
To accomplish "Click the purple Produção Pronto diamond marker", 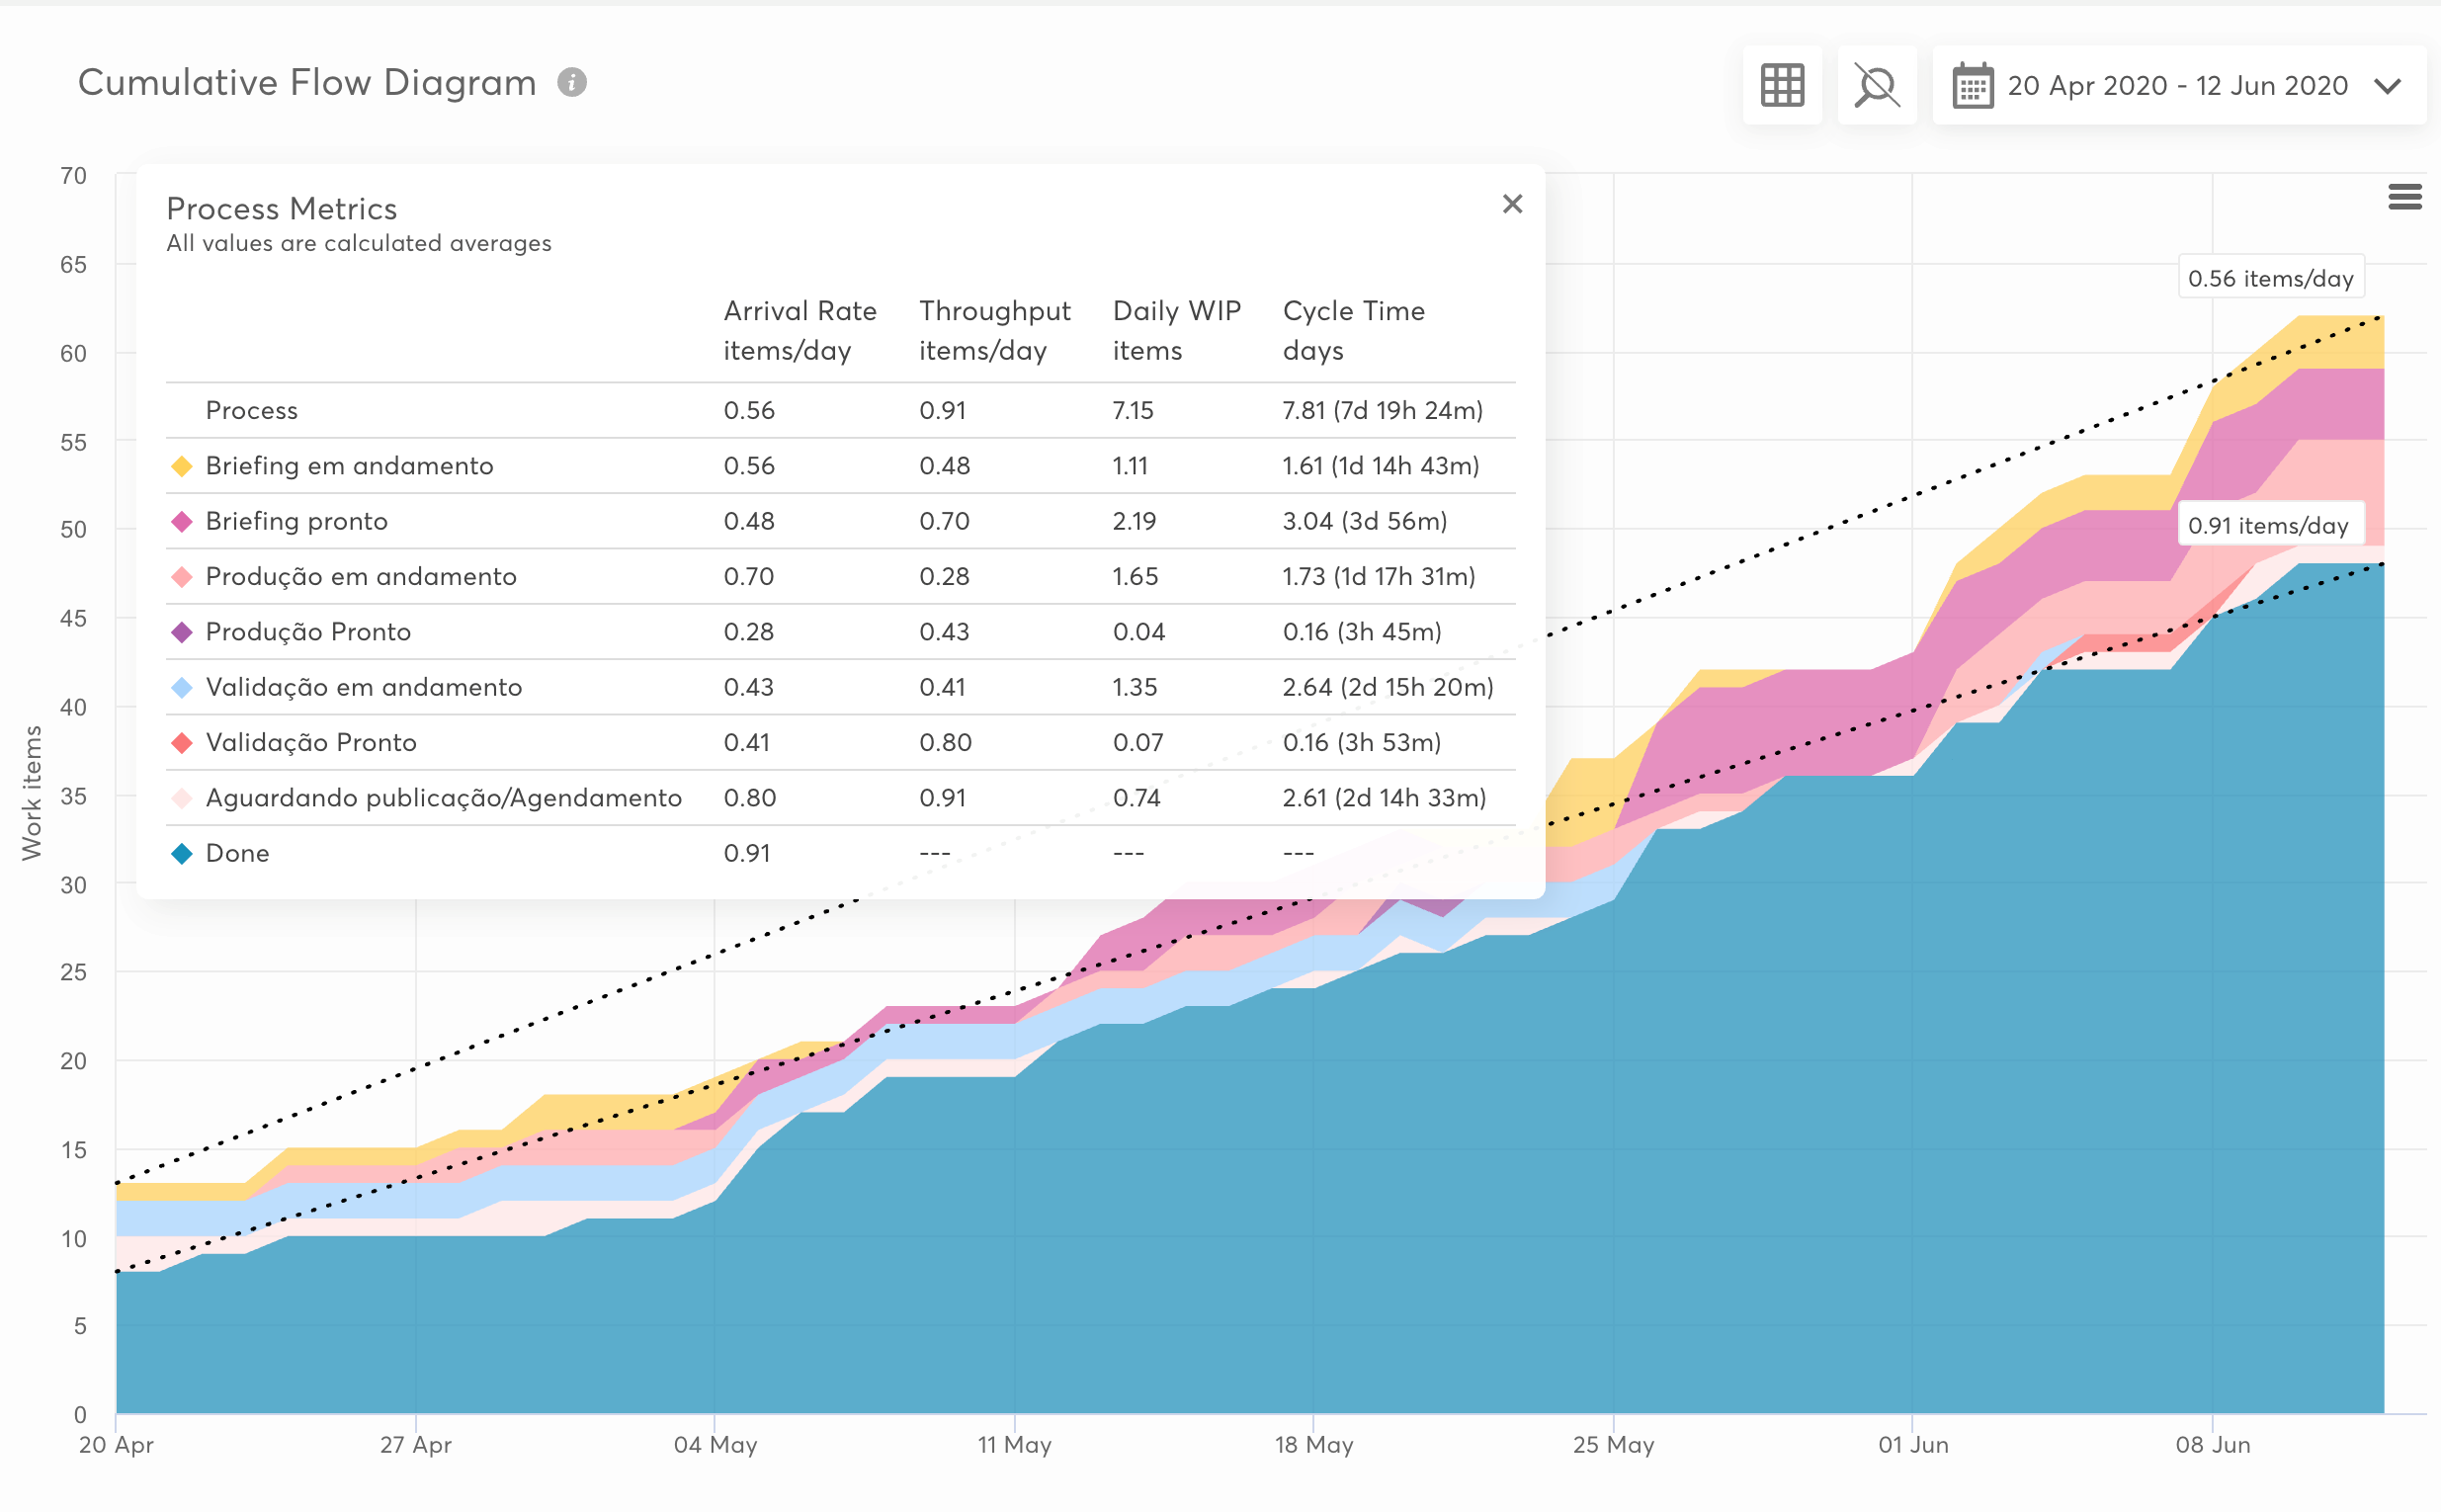I will (182, 632).
